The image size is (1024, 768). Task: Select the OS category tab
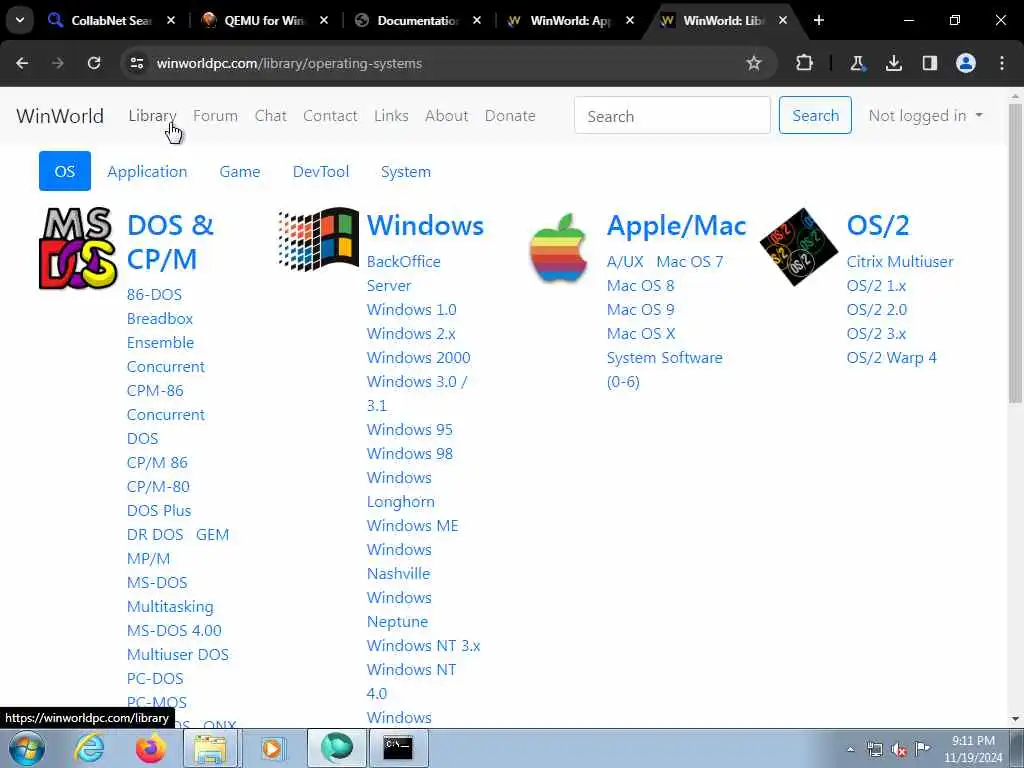click(65, 171)
